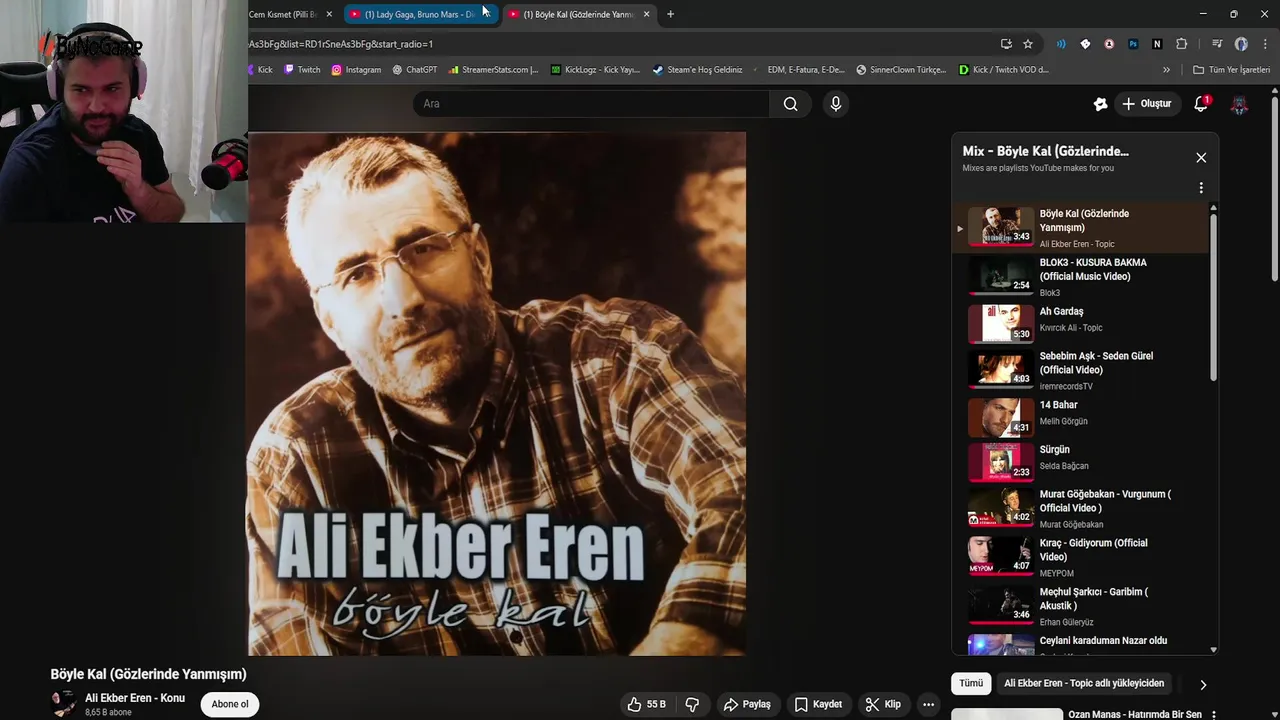Dislike the video with thumbs down
Viewport: 1280px width, 720px height.
point(692,704)
